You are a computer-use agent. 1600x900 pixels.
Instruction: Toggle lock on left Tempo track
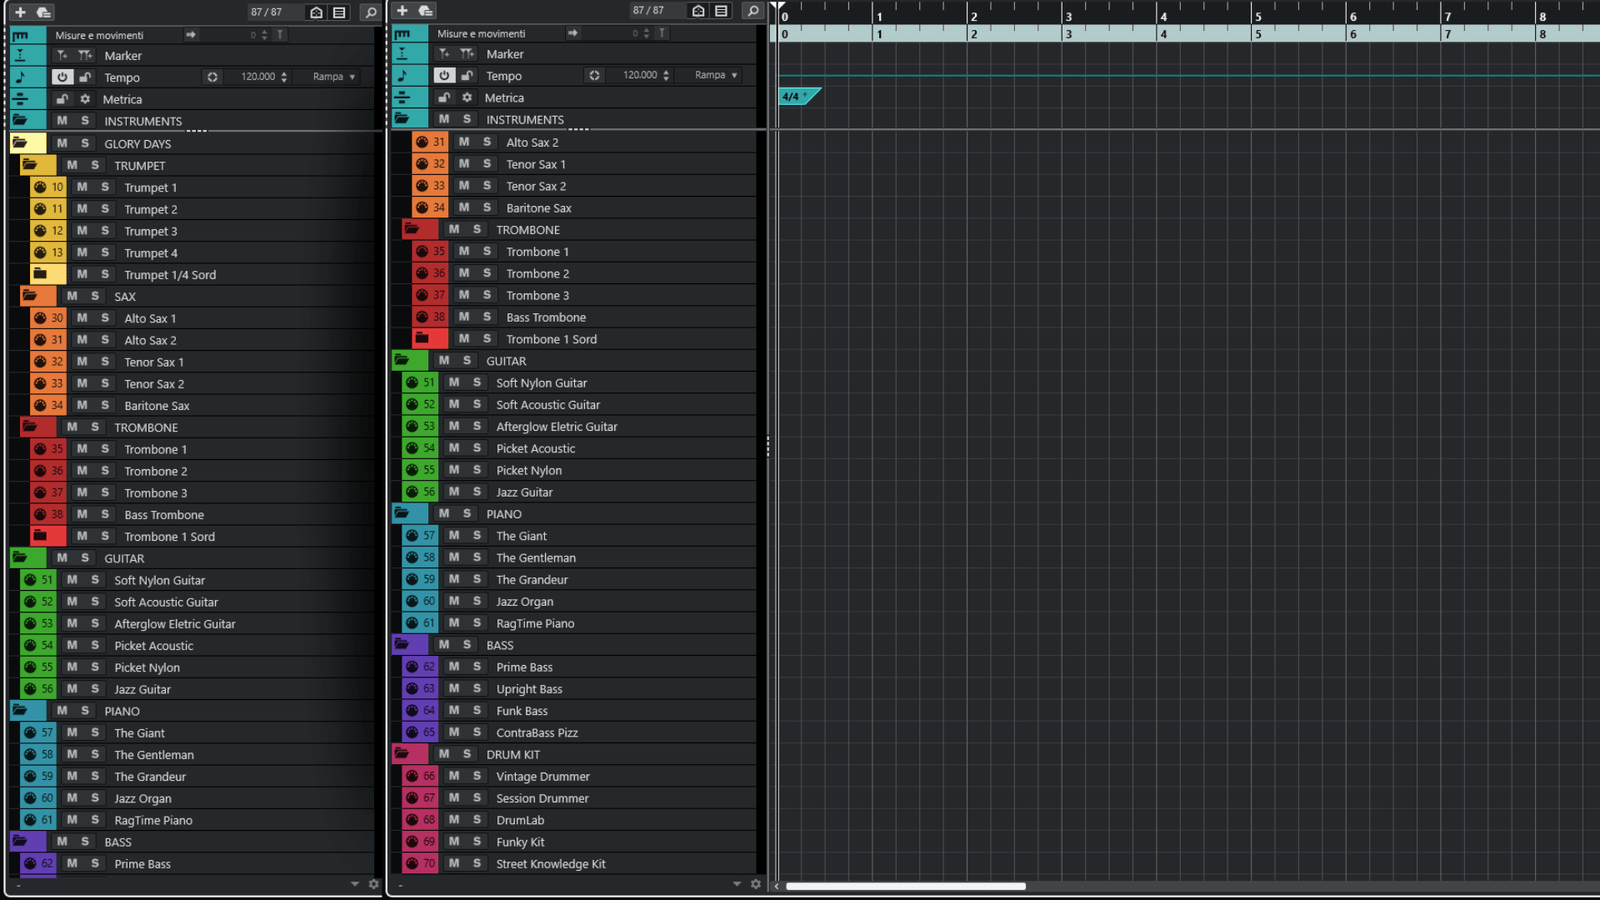(85, 77)
